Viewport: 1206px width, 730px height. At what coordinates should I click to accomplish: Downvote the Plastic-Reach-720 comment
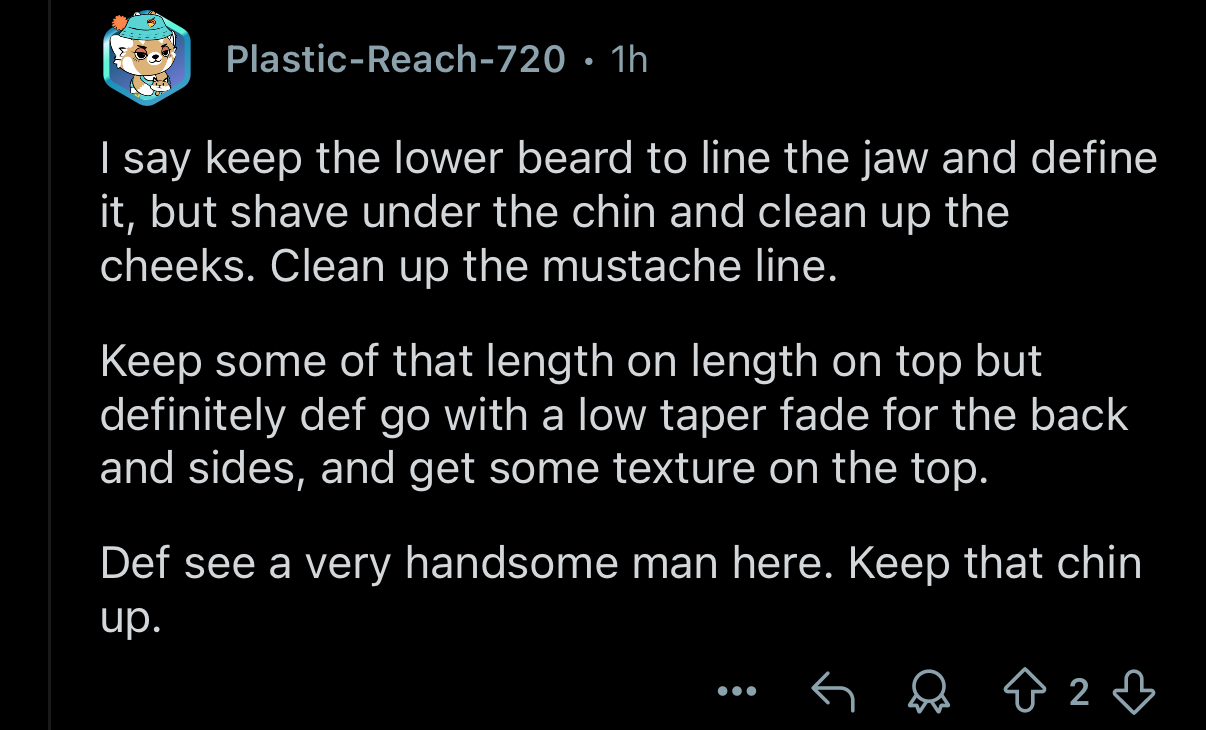(x=1133, y=692)
